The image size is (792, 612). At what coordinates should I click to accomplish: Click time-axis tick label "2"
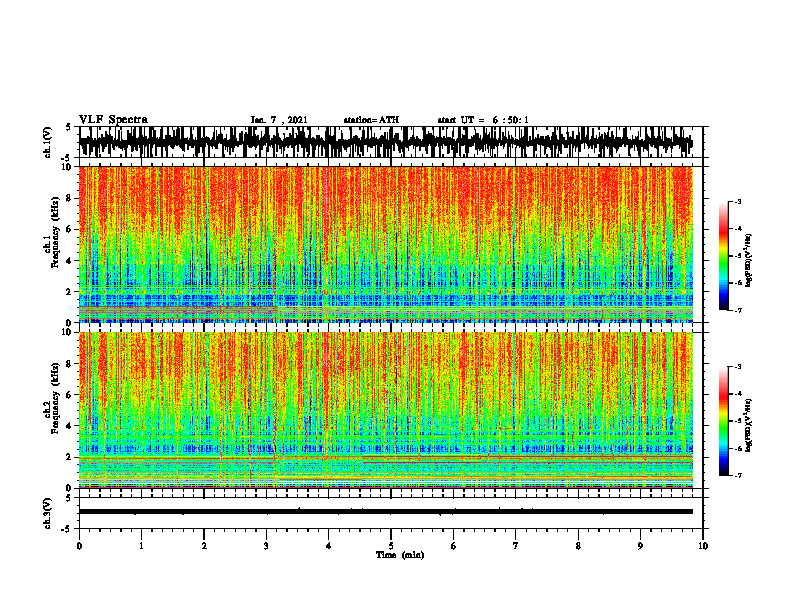click(x=204, y=546)
